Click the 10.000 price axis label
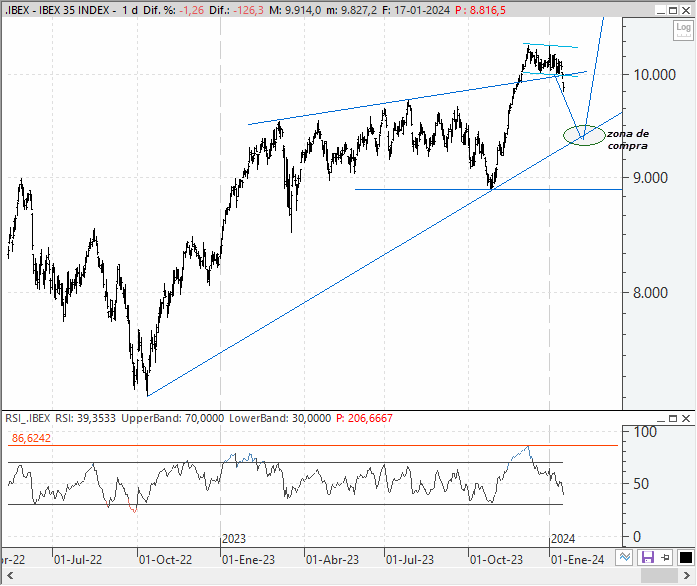The width and height of the screenshot is (697, 586). [654, 75]
